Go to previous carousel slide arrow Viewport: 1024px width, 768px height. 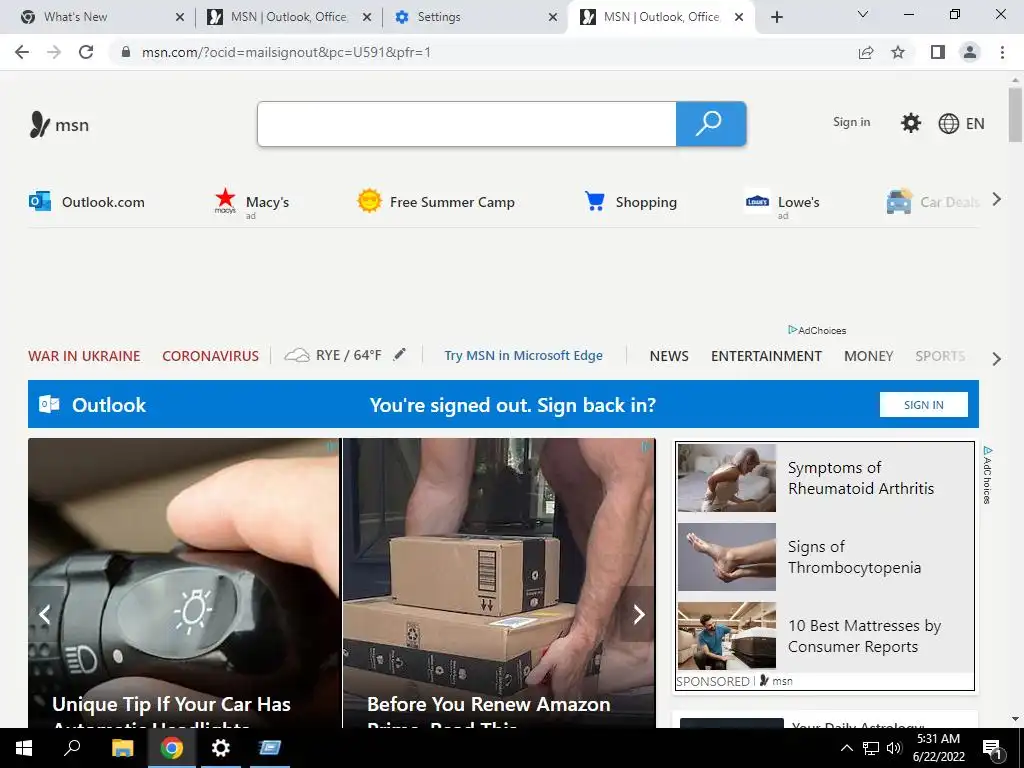coord(44,614)
